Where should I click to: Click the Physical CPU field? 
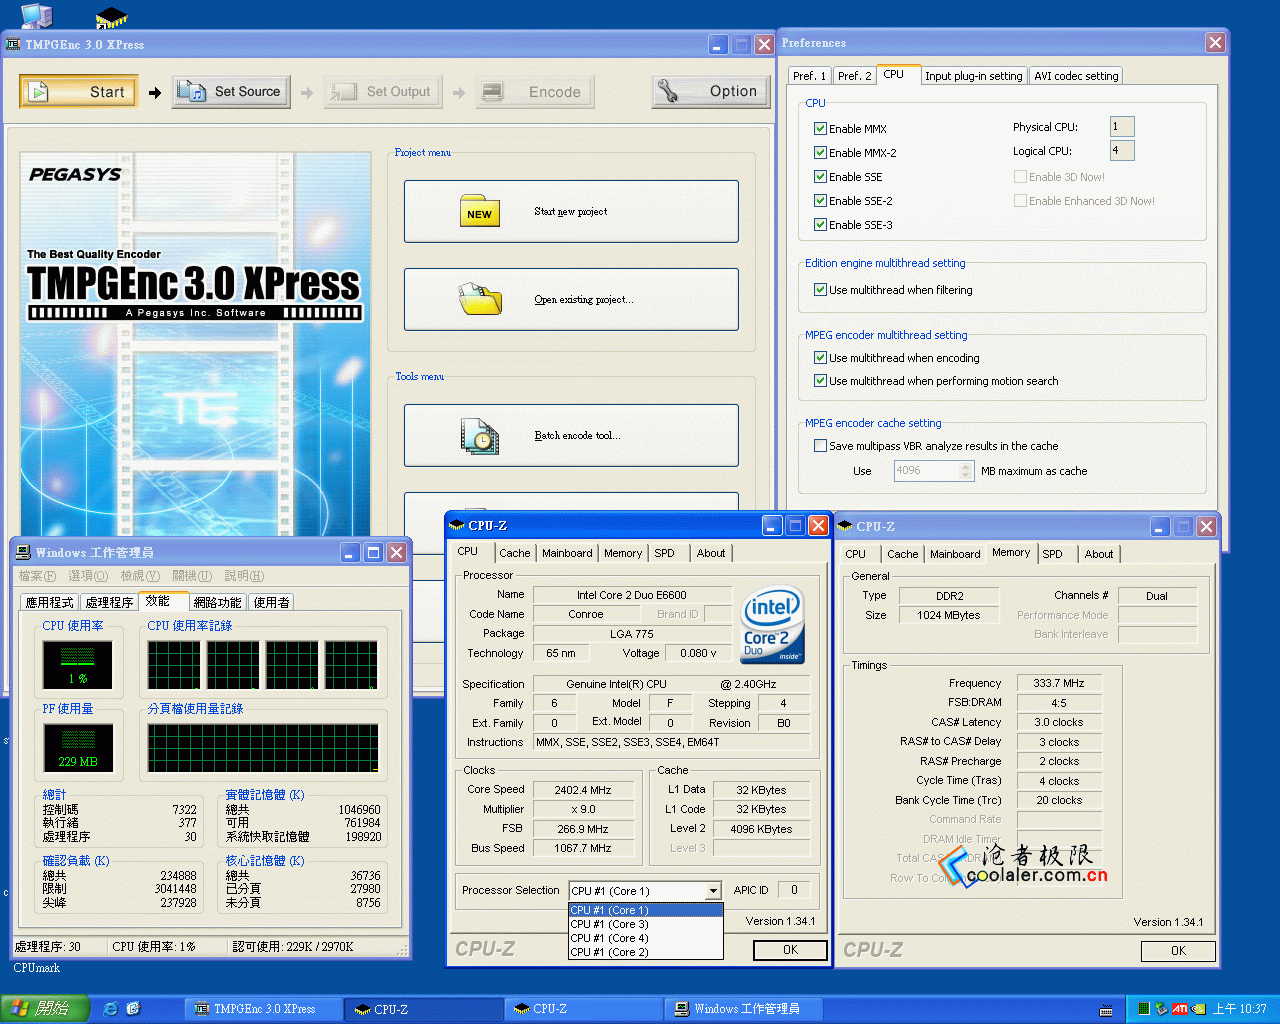tap(1122, 126)
